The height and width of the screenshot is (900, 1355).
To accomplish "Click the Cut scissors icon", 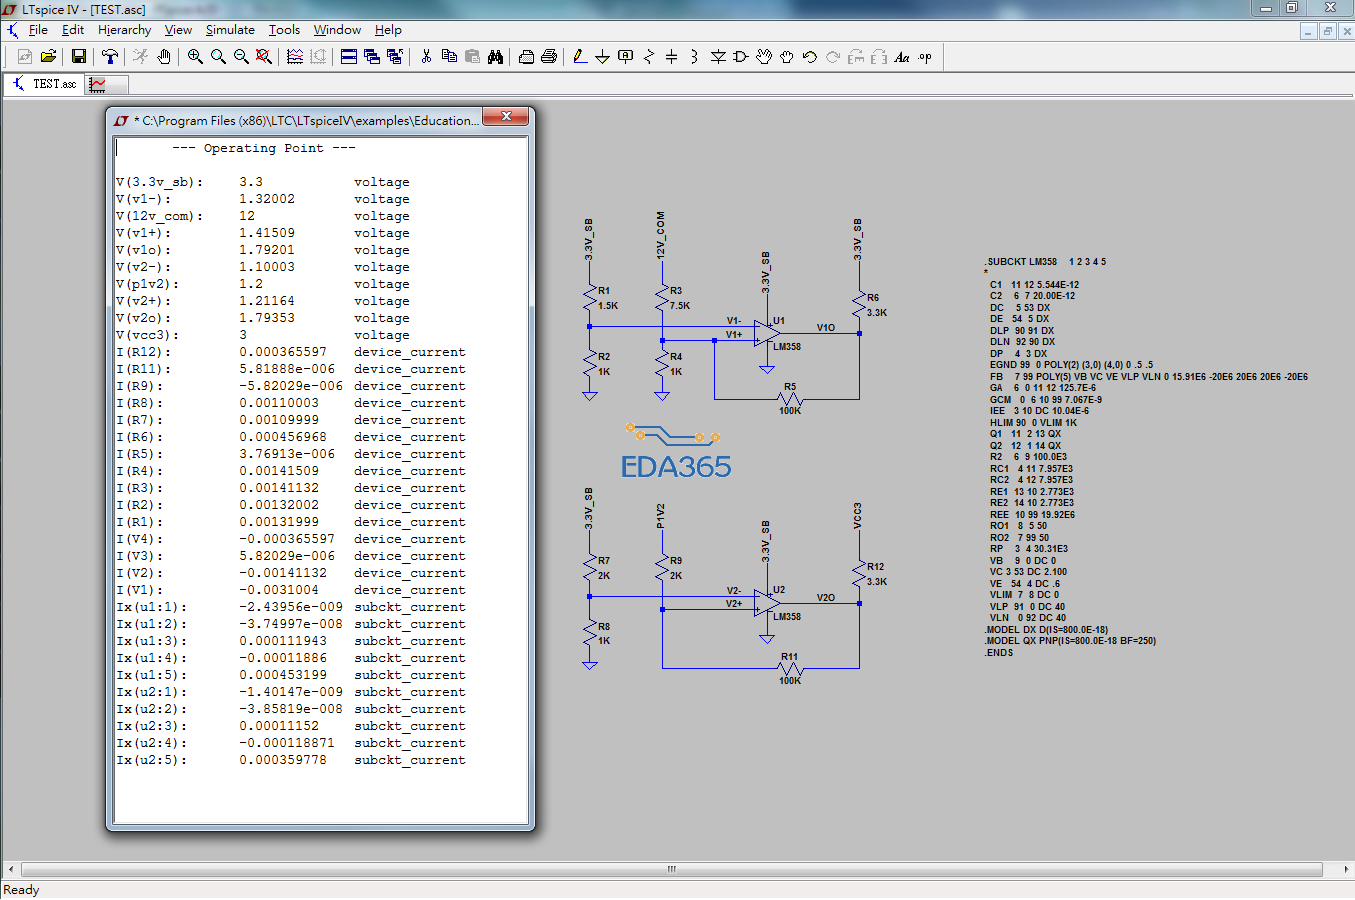I will (426, 57).
